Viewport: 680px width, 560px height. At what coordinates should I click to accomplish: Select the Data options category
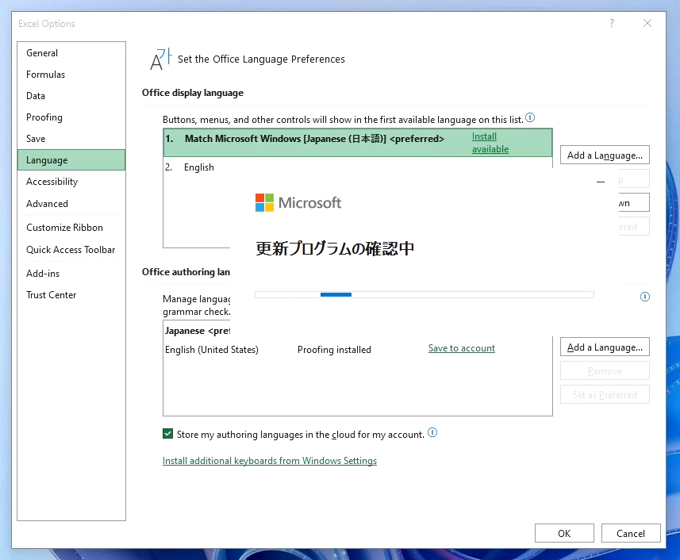[x=36, y=96]
